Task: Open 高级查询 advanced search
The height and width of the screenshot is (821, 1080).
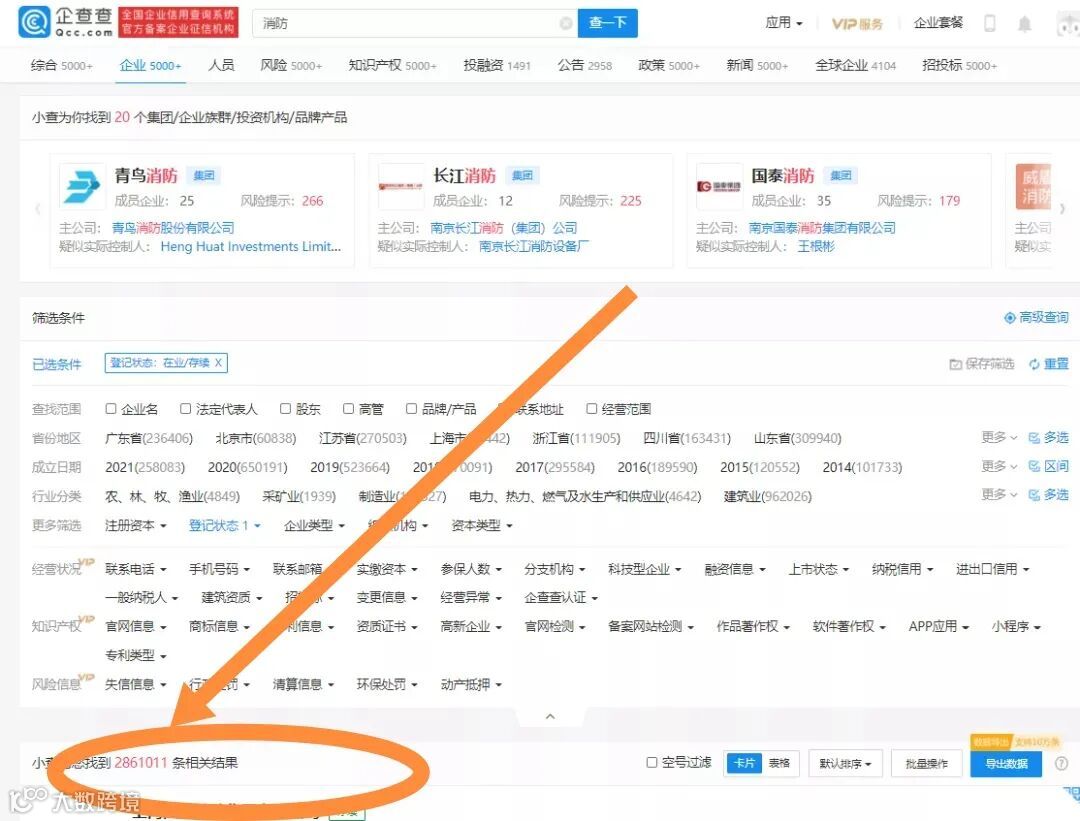Action: coord(1036,318)
